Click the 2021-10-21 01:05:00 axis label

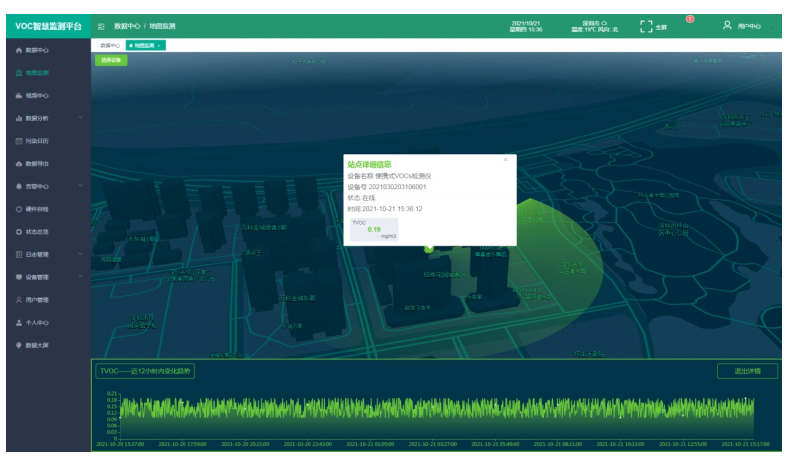(x=370, y=444)
